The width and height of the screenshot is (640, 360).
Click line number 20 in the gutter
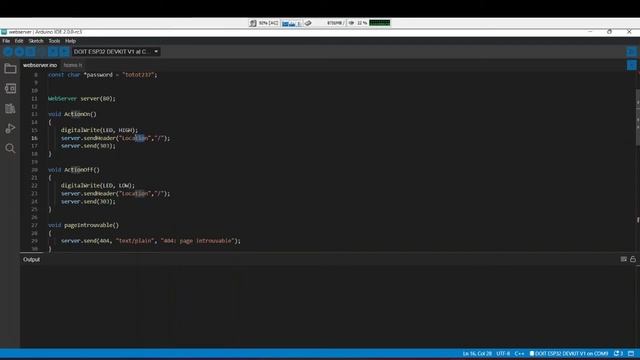pos(34,170)
